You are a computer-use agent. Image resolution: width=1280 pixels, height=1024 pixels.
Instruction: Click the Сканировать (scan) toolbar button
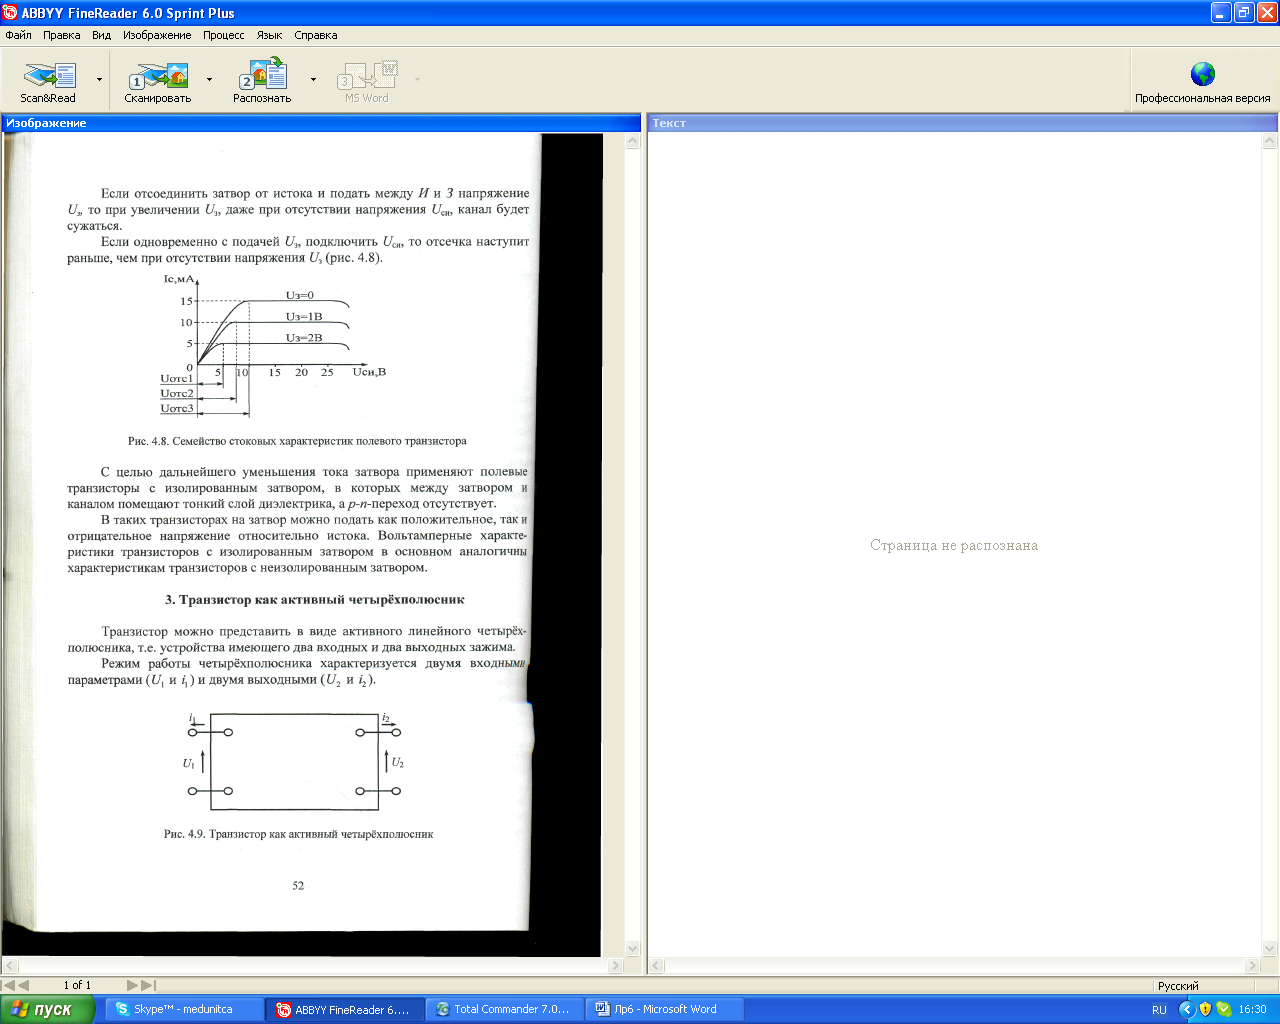[157, 82]
